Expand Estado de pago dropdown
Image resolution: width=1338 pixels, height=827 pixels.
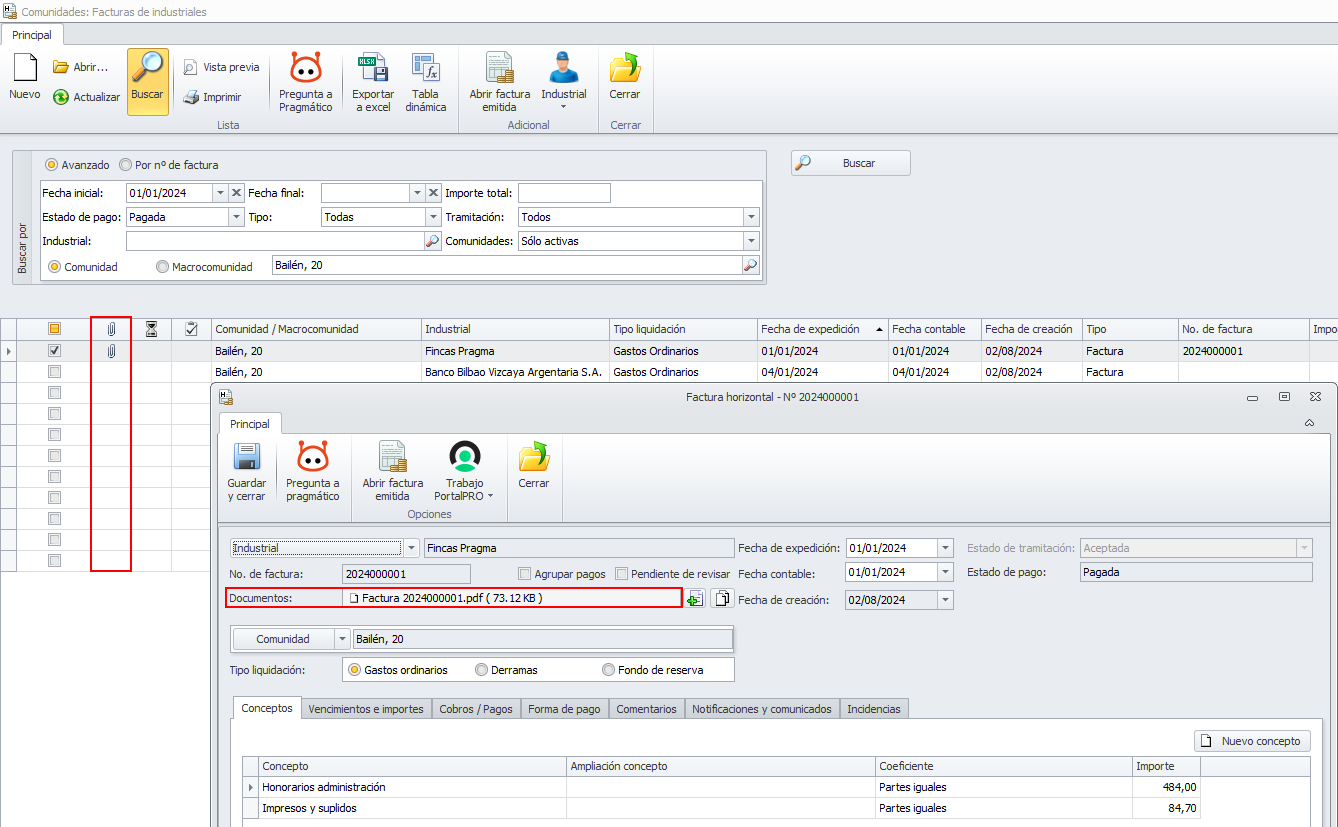236,217
